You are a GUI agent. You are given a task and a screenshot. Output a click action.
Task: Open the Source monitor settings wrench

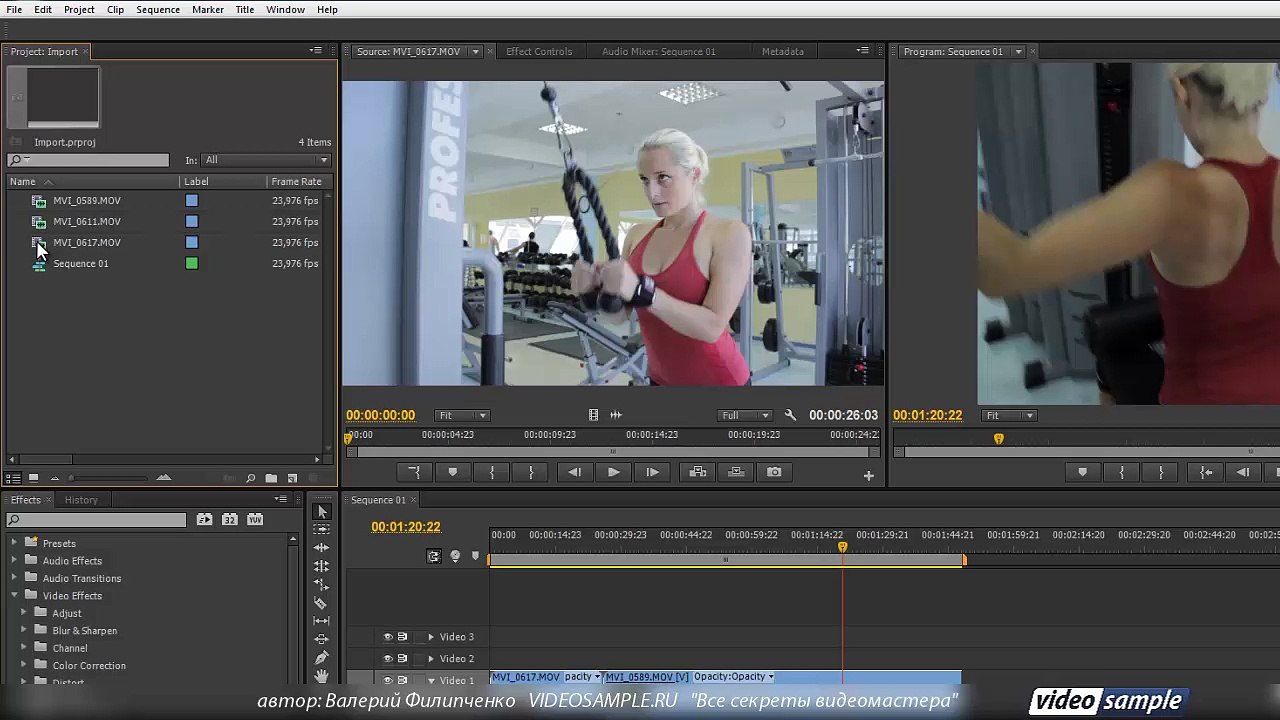click(x=790, y=415)
